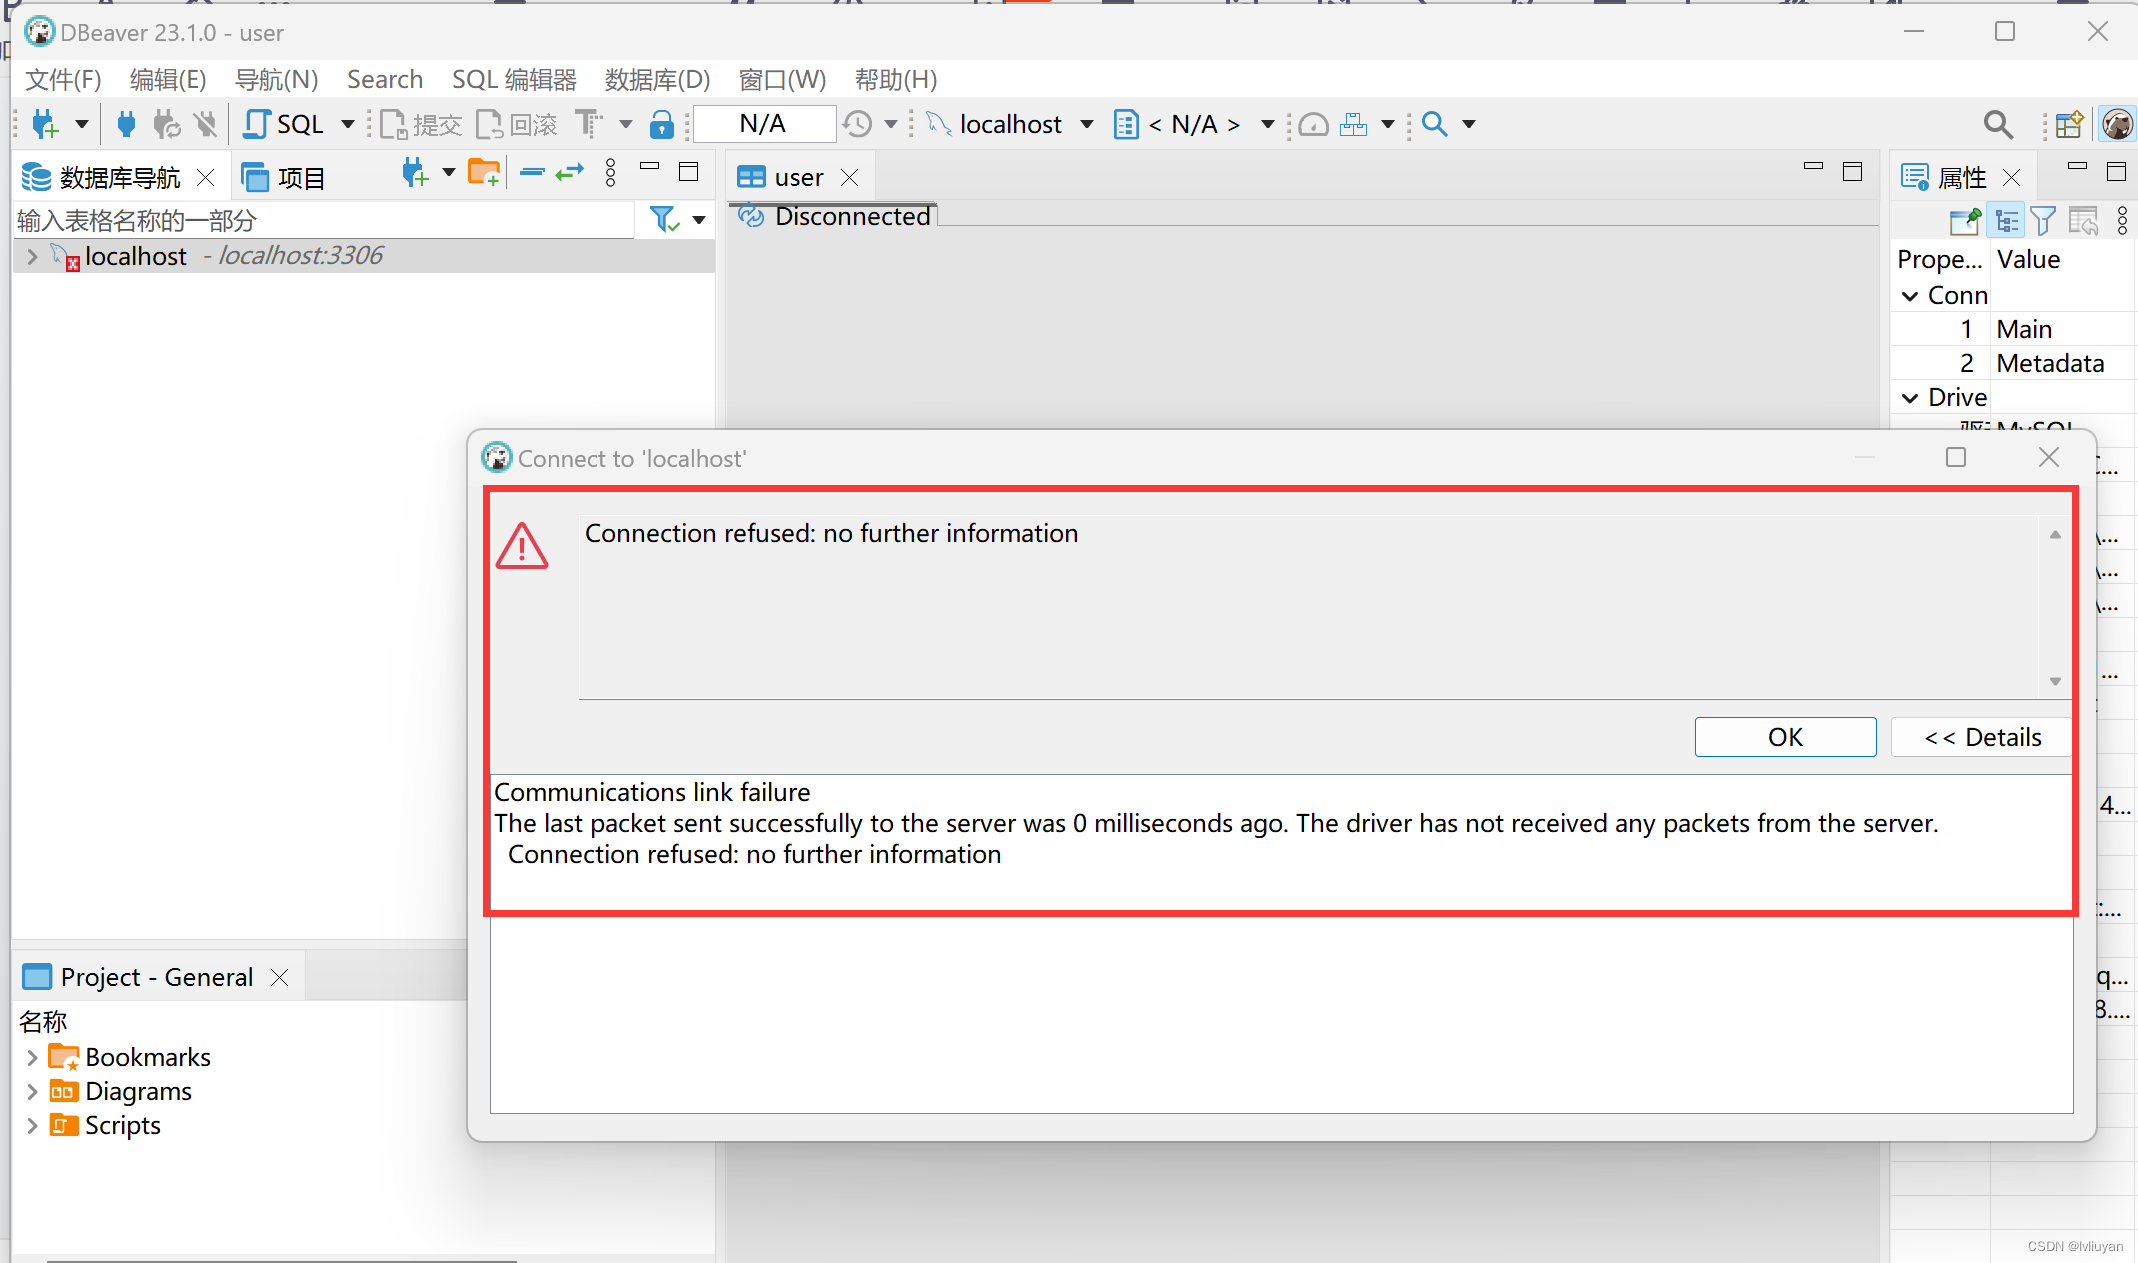Open the SQL 编辑器 menu
2138x1263 pixels.
tap(514, 79)
